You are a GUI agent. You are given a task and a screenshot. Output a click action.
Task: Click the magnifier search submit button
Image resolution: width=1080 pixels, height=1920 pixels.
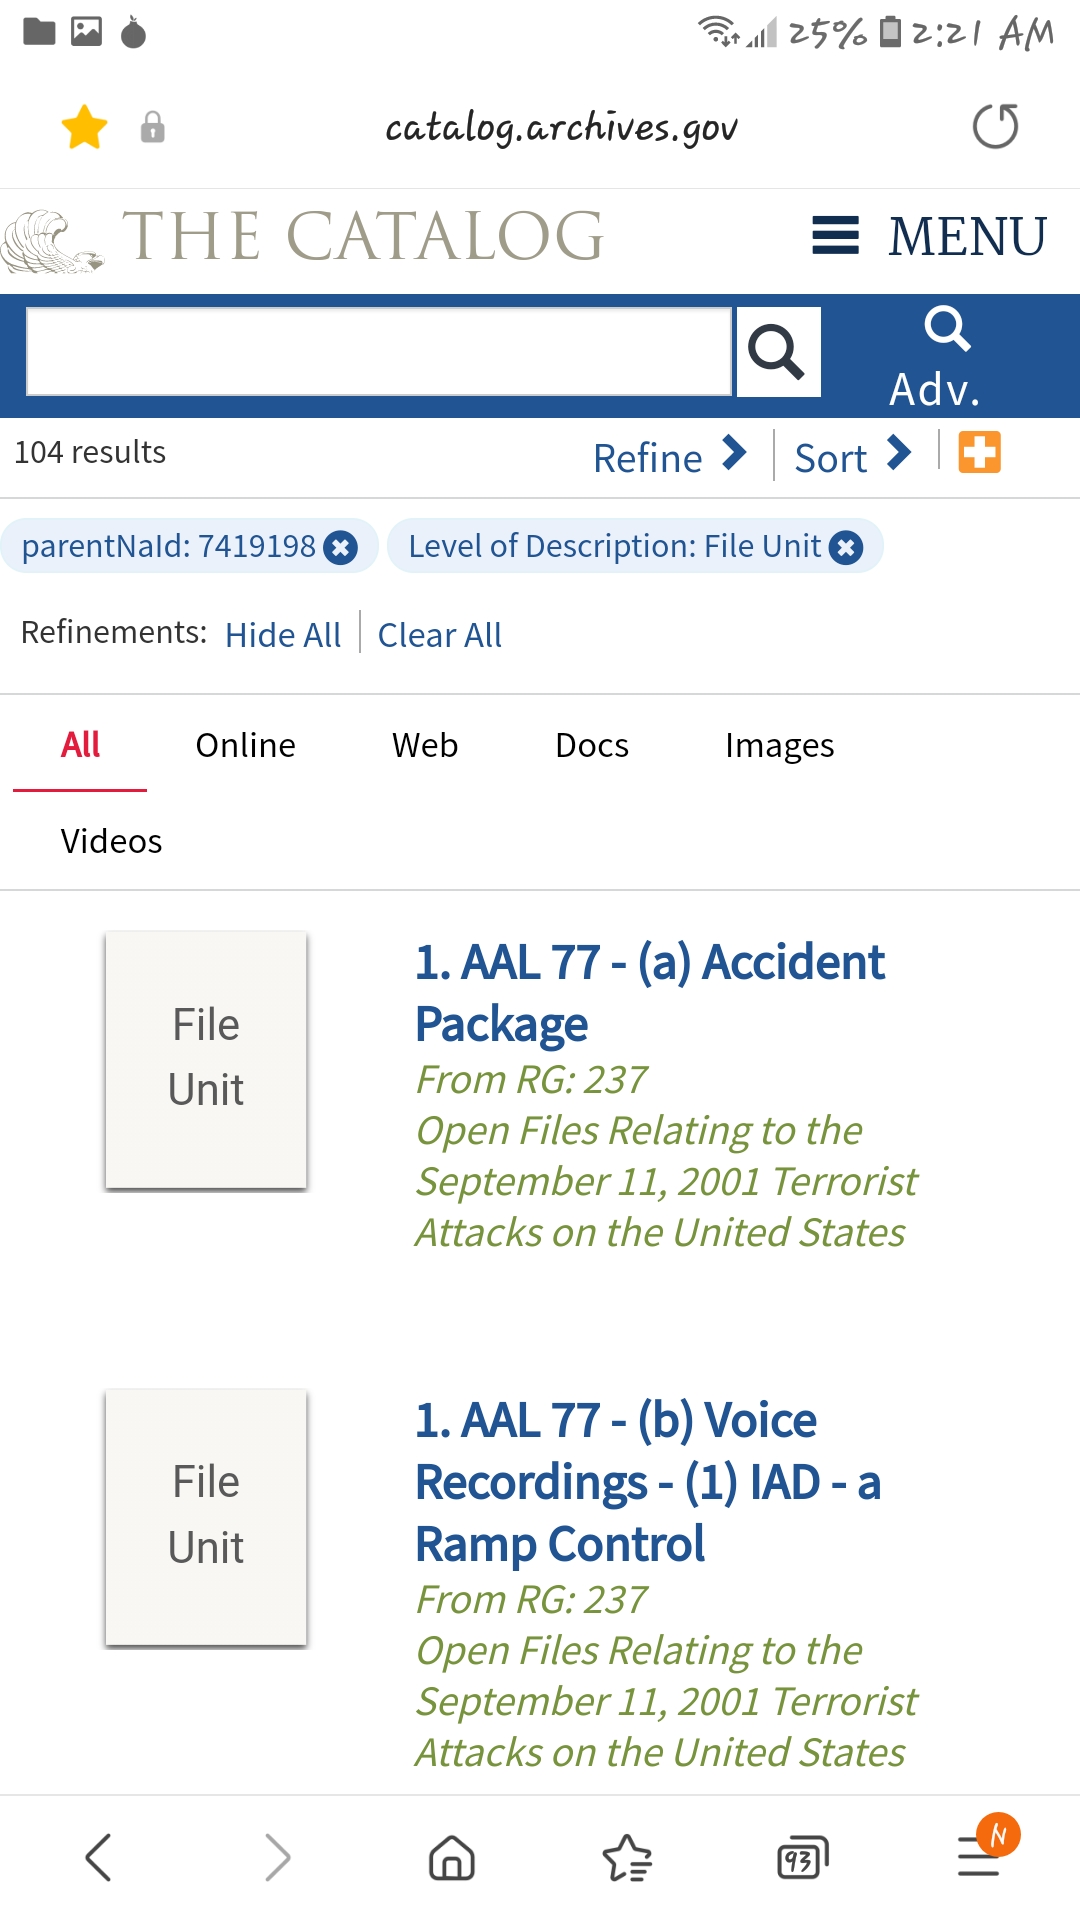point(778,352)
